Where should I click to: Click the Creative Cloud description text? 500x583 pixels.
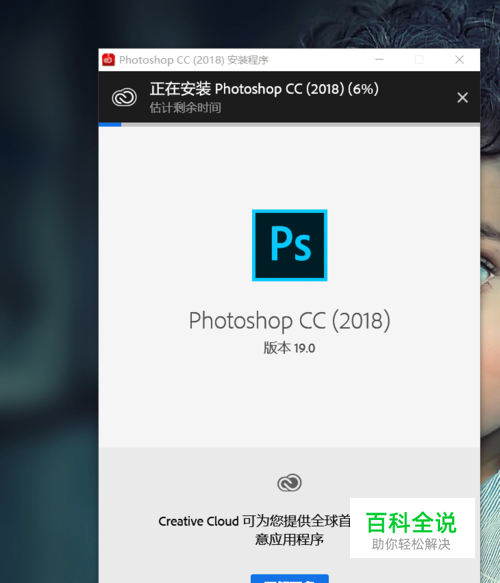254,530
